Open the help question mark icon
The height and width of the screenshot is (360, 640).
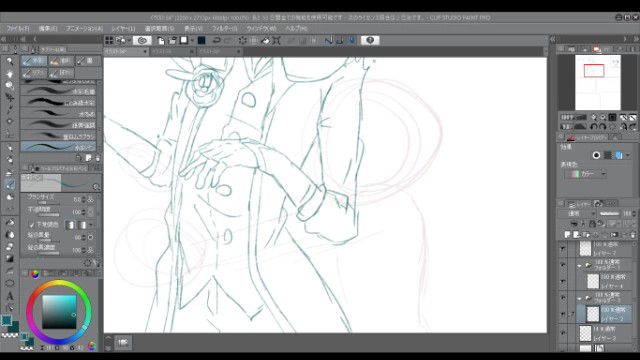pos(370,40)
